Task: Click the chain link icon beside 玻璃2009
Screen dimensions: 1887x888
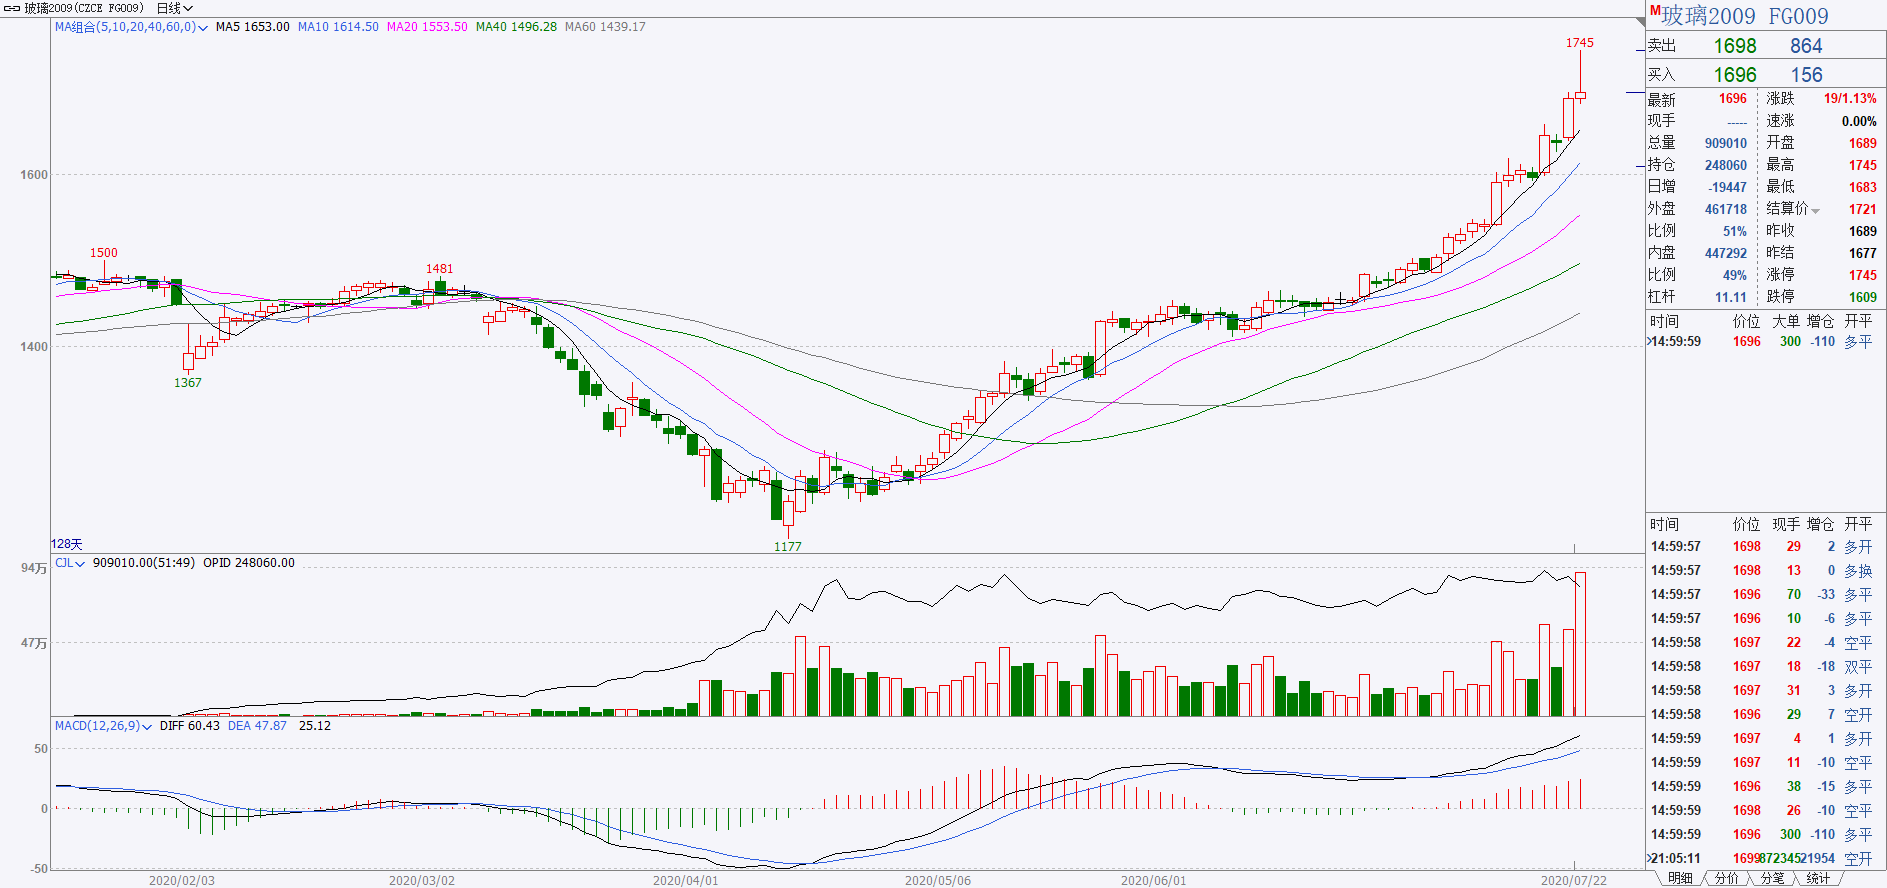Action: (x=12, y=8)
